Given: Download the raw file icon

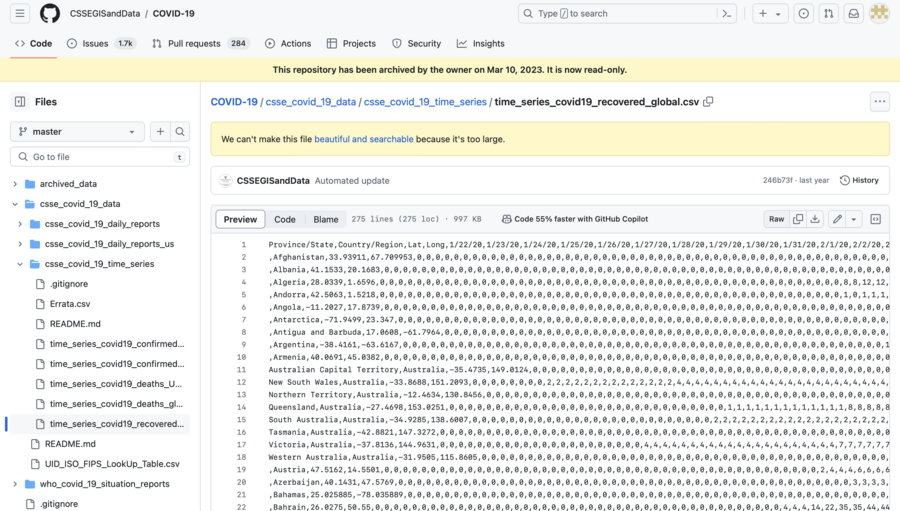Looking at the screenshot, I should coord(814,219).
